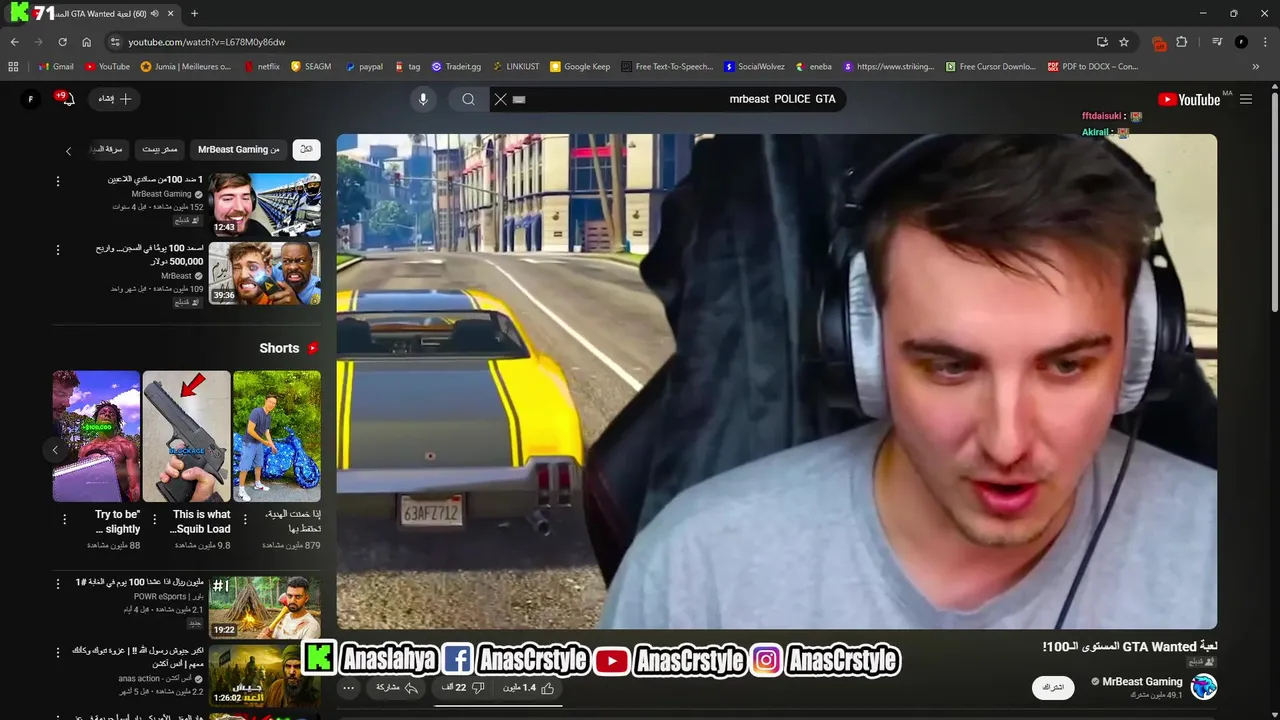Screen dimensions: 1280x720
Task: Open the YouTube hamburger guide menu
Action: point(1246,99)
